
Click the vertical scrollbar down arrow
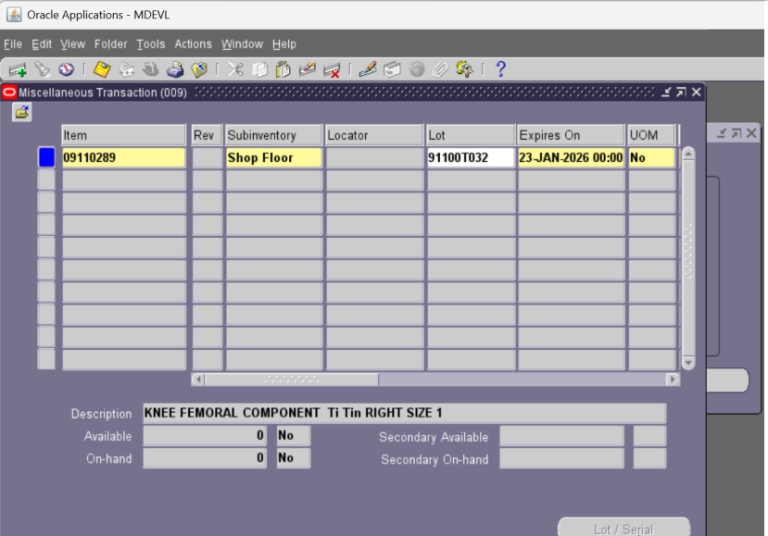click(x=688, y=363)
